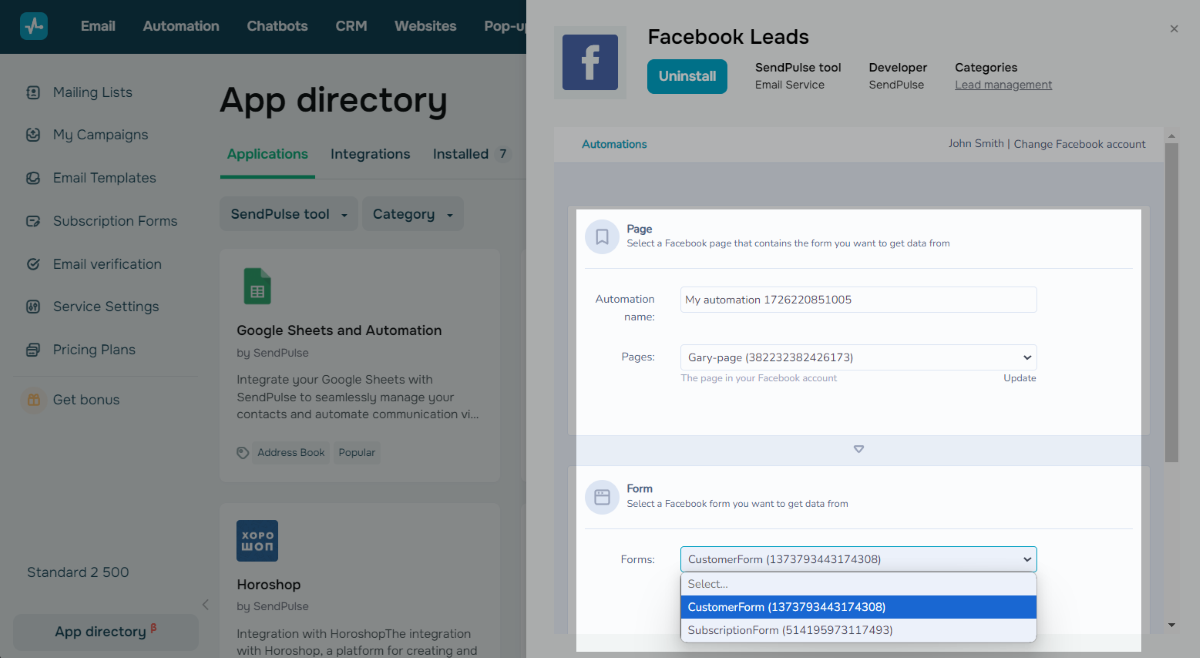Choose the Select... placeholder option
The height and width of the screenshot is (658, 1200).
(x=859, y=584)
